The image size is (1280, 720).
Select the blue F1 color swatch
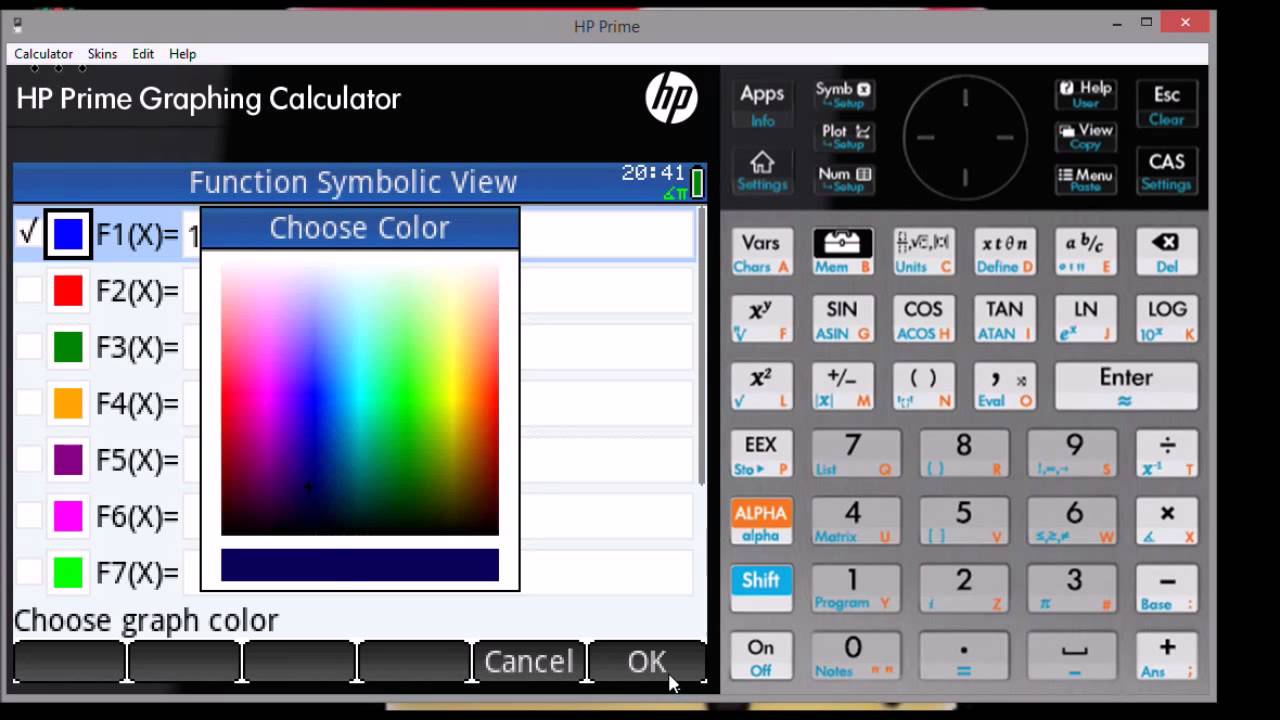tap(68, 234)
